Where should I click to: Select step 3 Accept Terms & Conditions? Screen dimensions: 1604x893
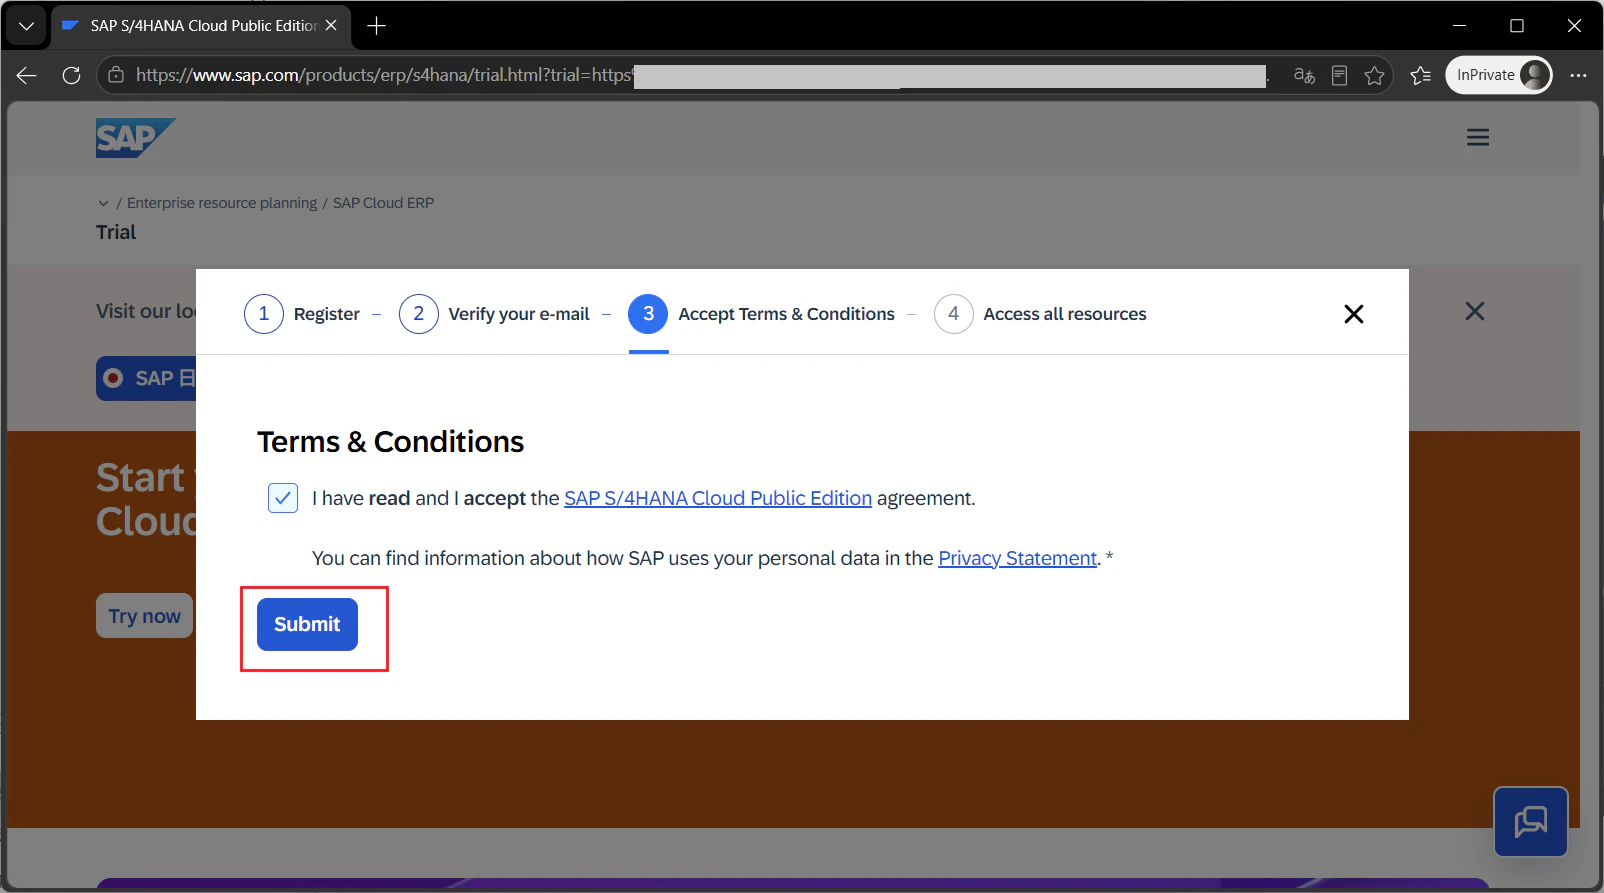[x=762, y=314]
